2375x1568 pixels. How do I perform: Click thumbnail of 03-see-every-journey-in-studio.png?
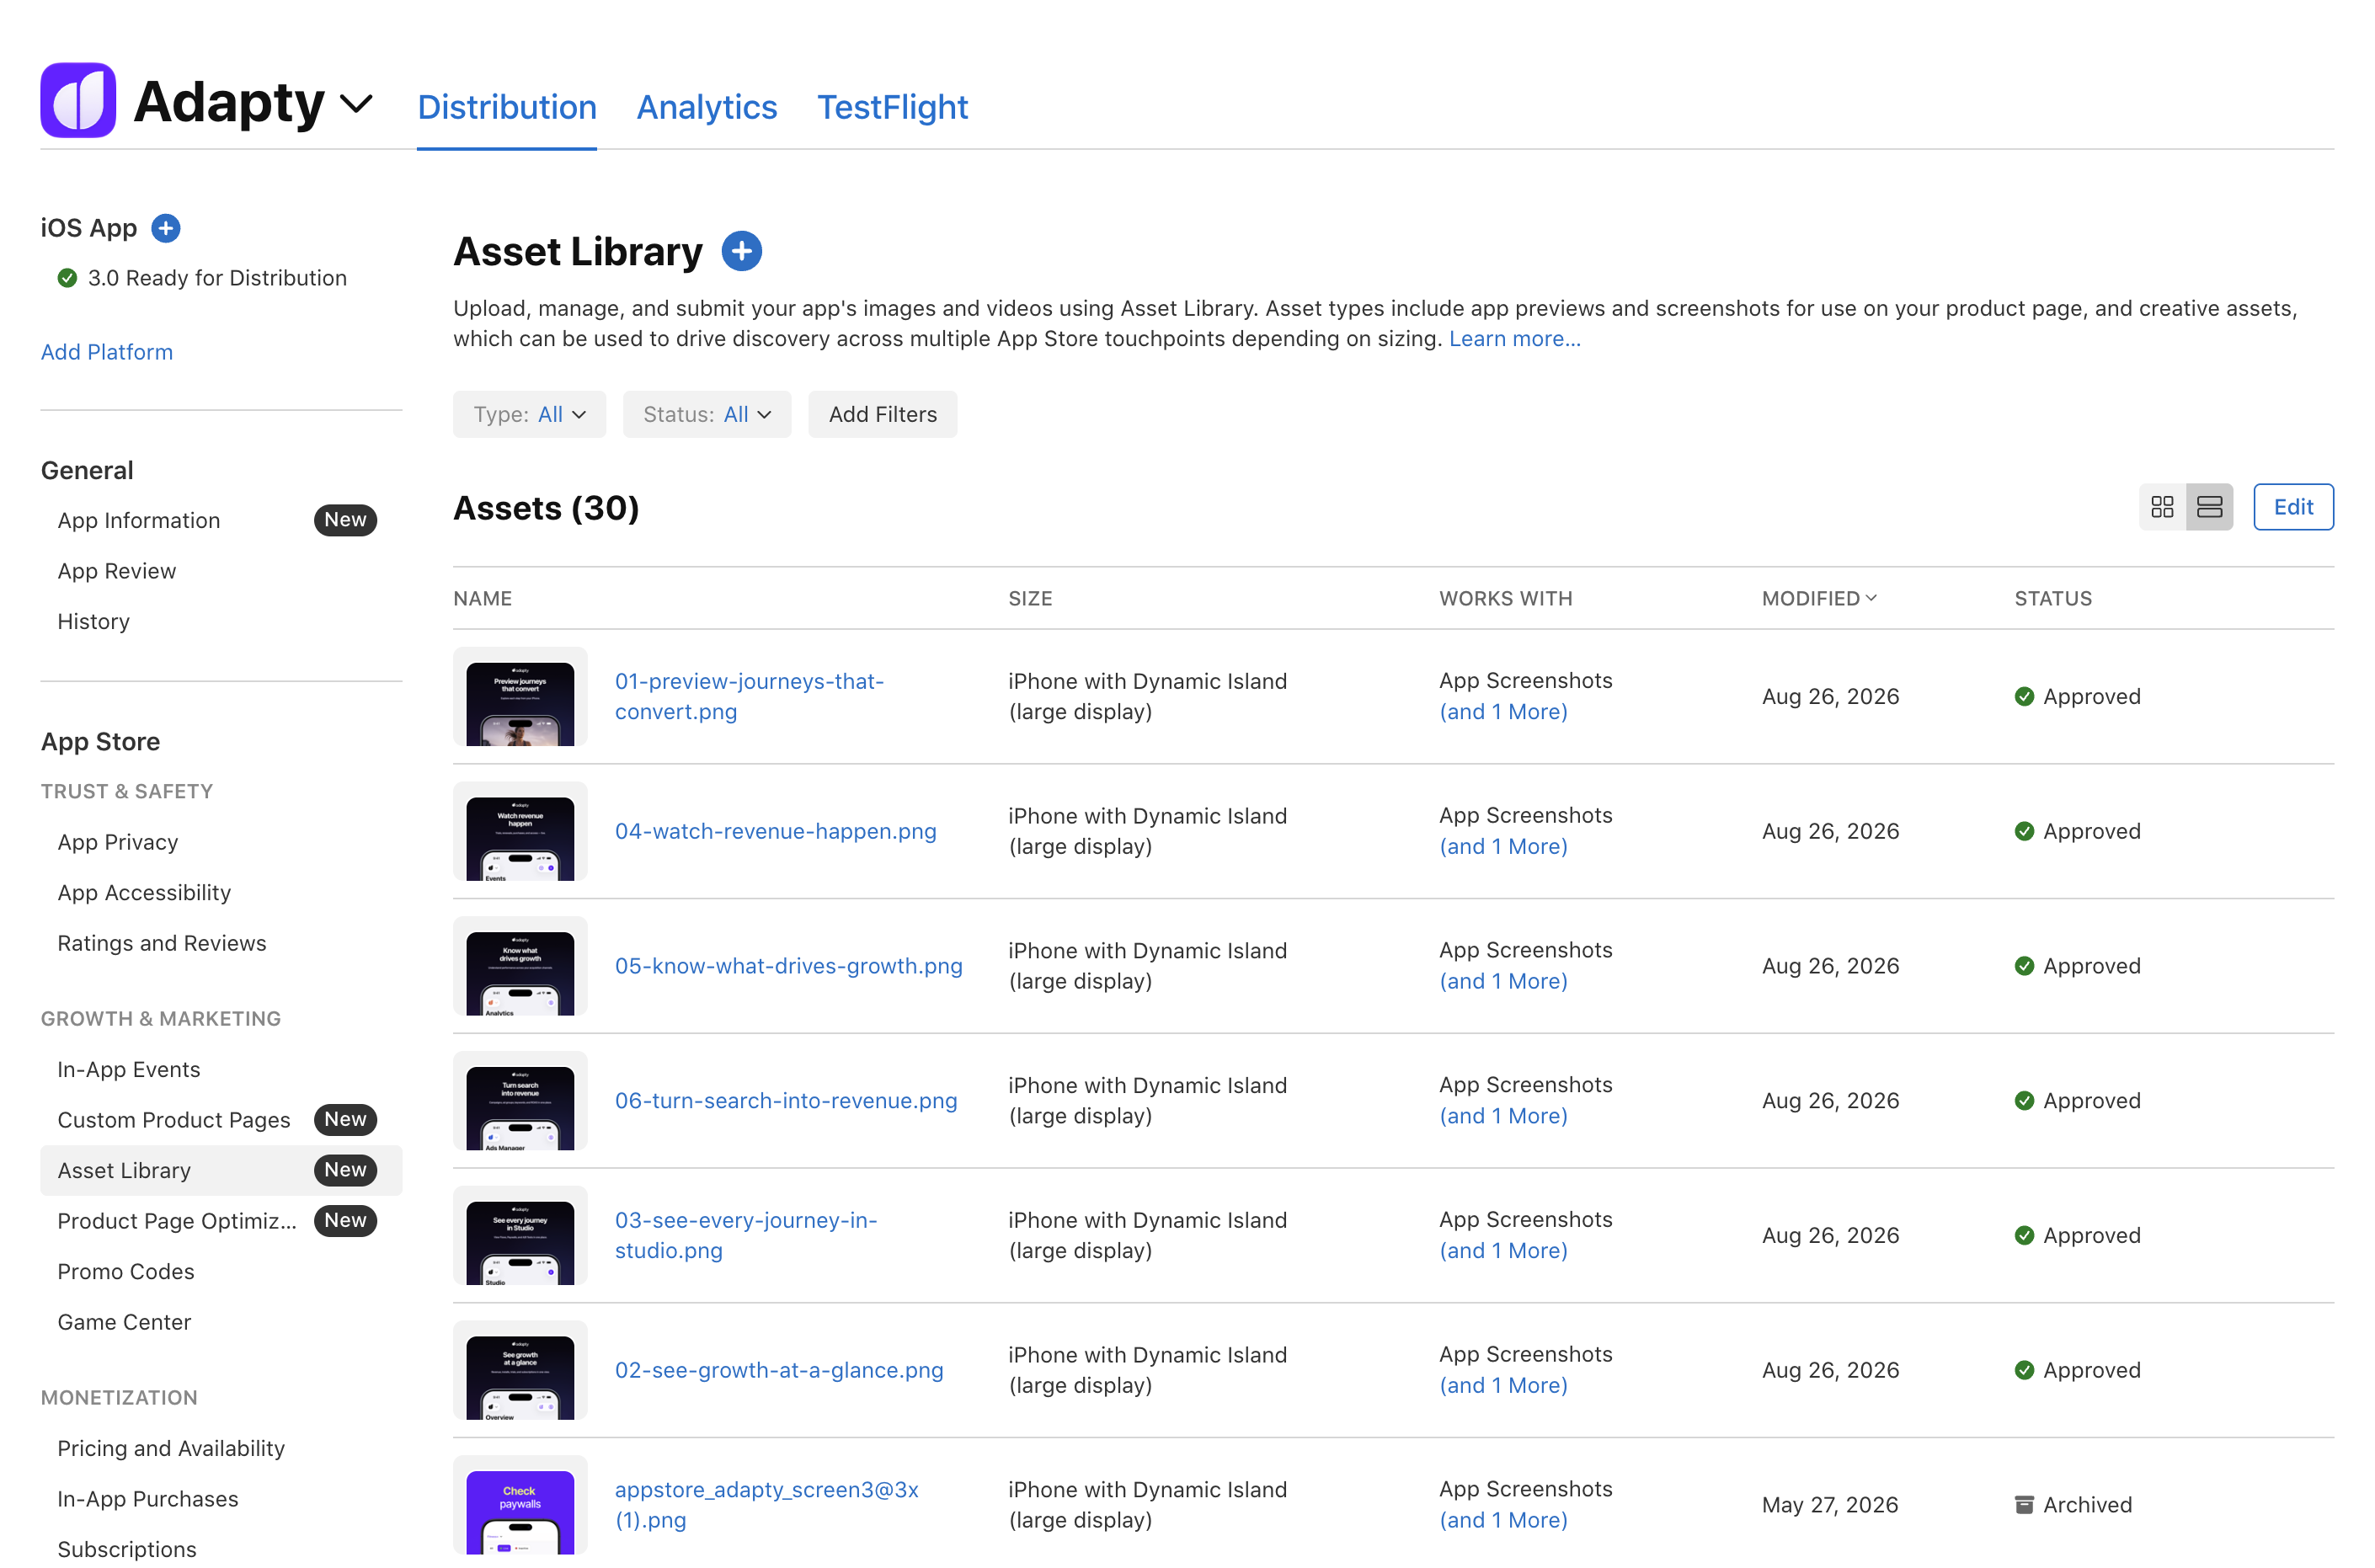[x=520, y=1235]
